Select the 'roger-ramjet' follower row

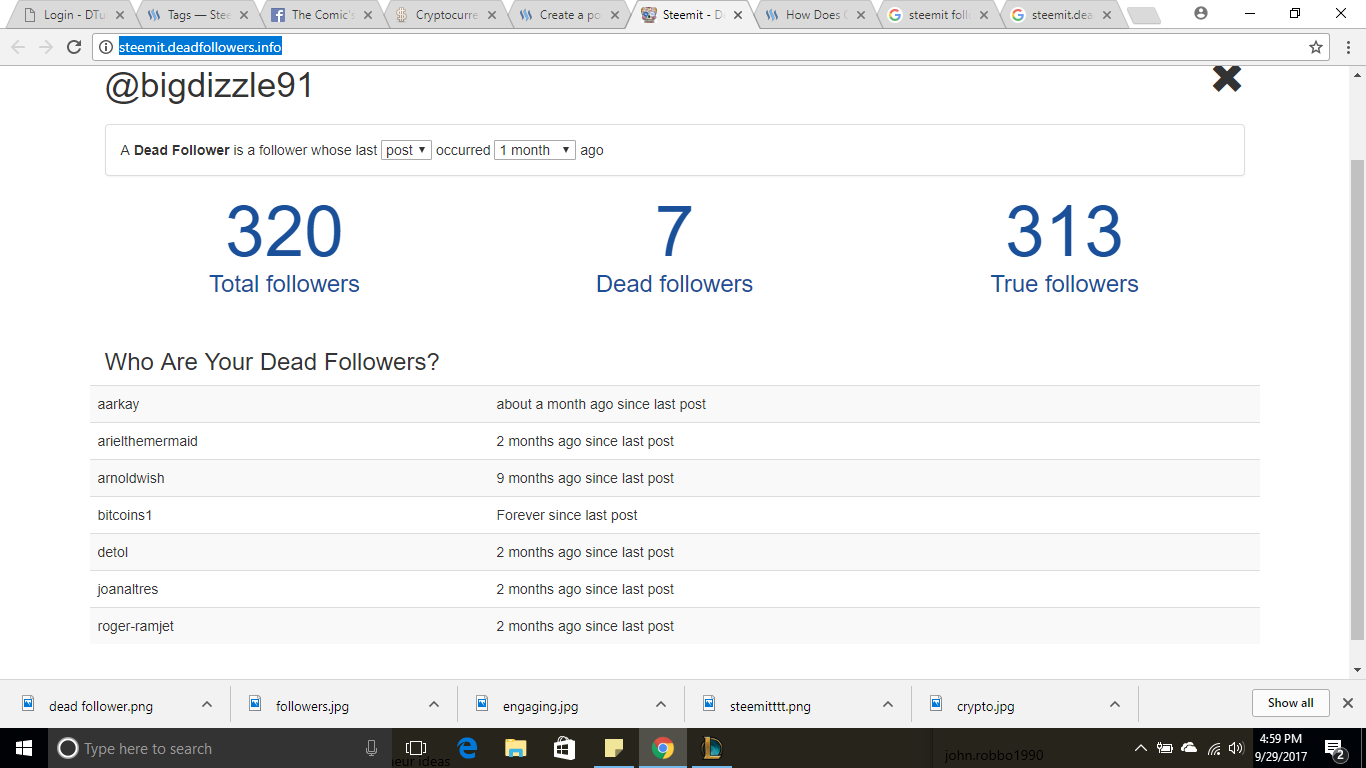(675, 626)
